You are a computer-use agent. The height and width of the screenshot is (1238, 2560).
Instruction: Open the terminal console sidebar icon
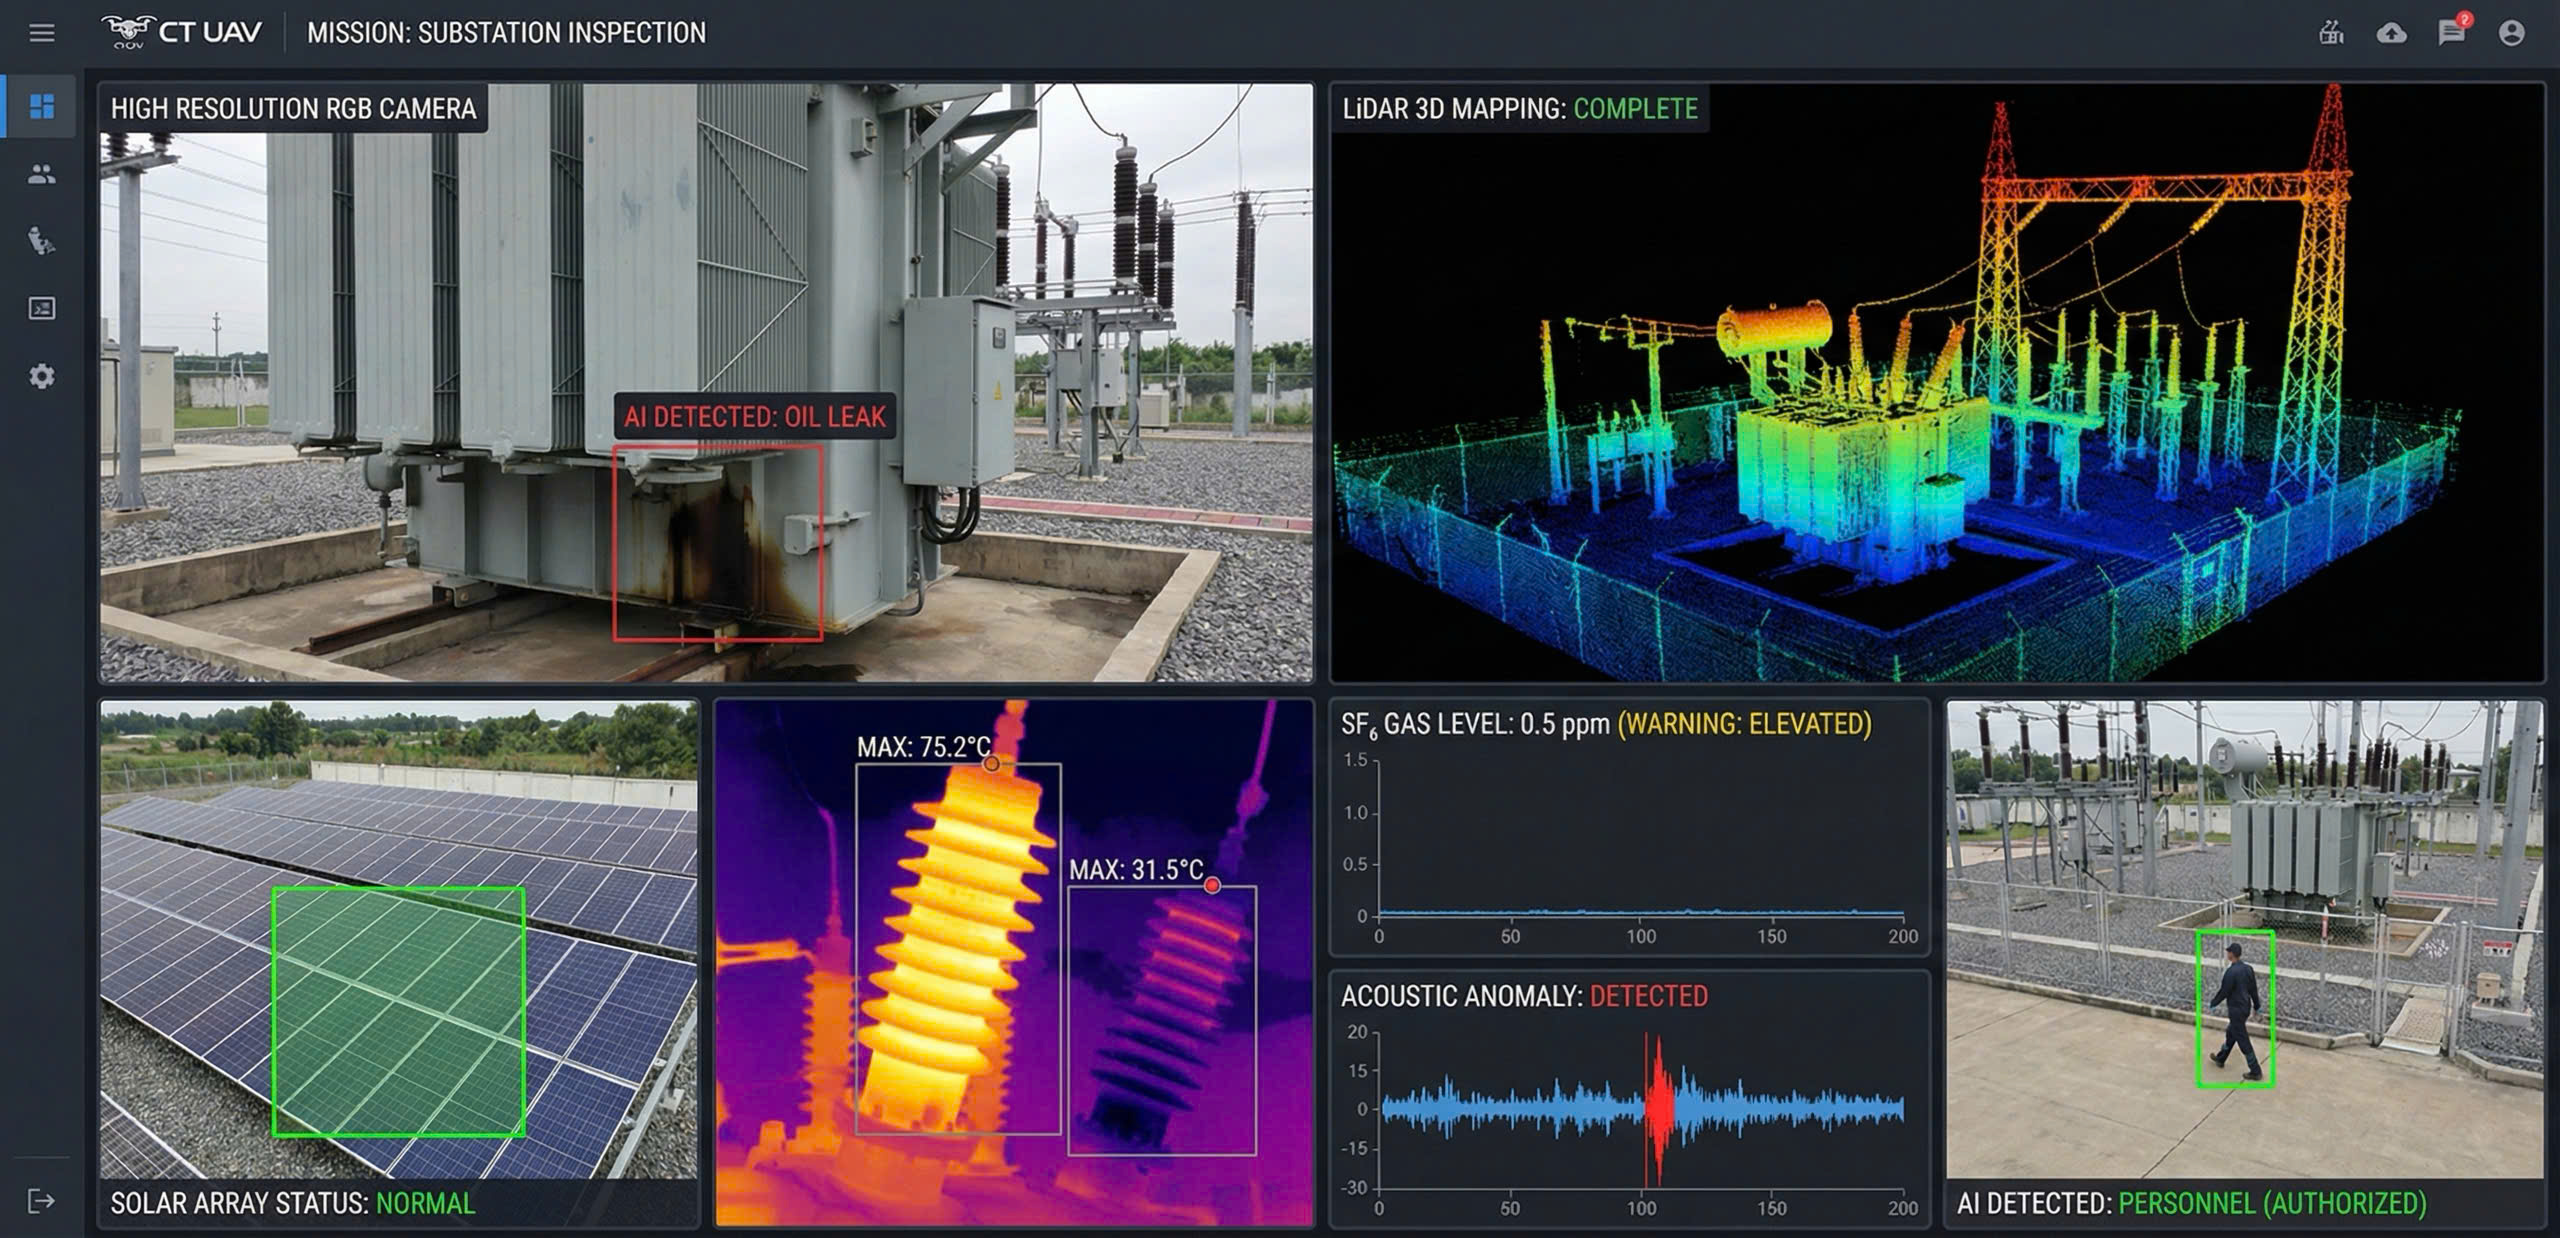(x=42, y=308)
